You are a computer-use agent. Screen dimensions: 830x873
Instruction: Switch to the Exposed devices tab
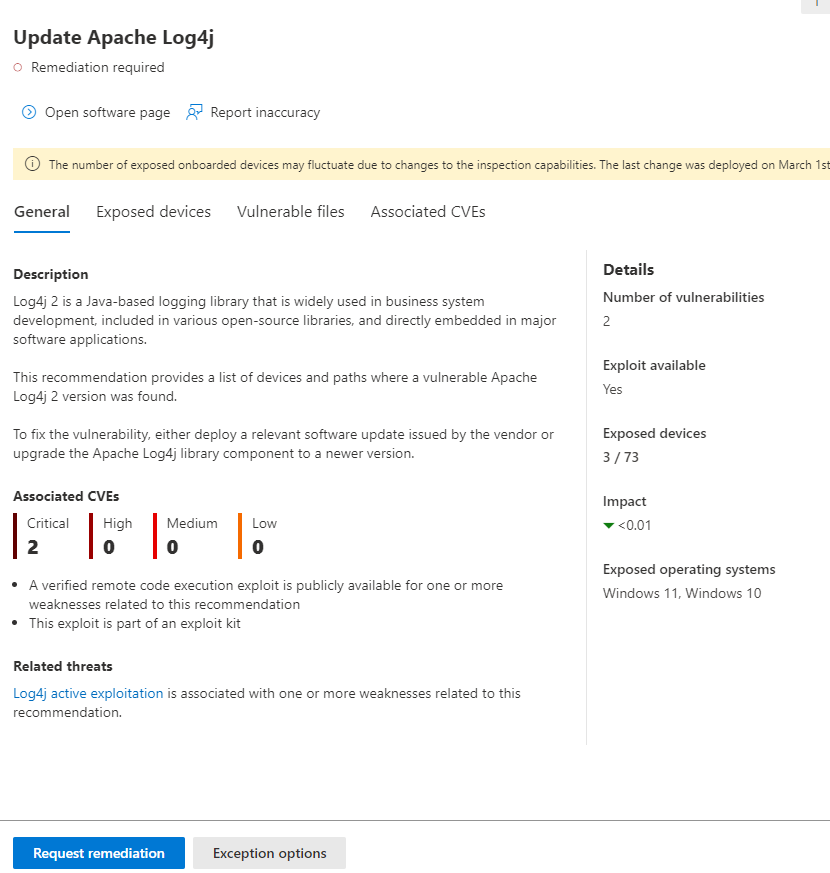153,211
